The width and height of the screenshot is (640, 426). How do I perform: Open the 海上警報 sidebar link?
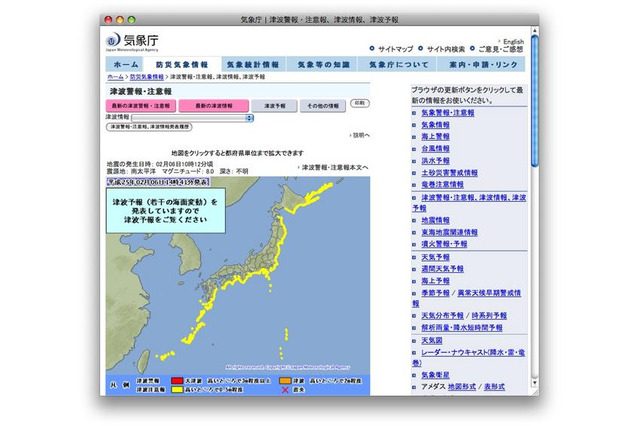point(435,137)
